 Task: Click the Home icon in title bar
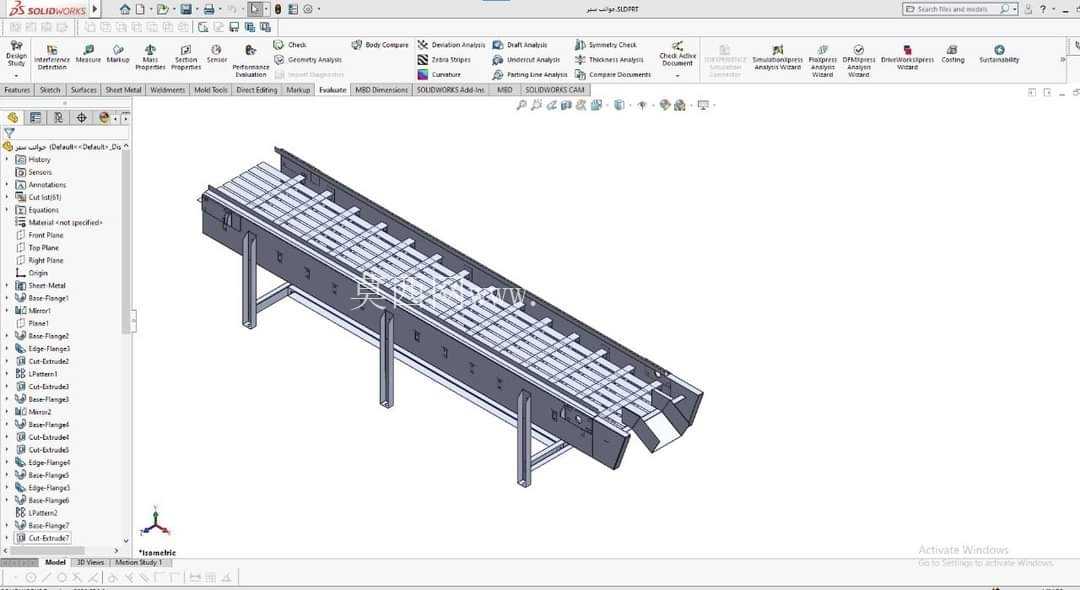pyautogui.click(x=124, y=9)
